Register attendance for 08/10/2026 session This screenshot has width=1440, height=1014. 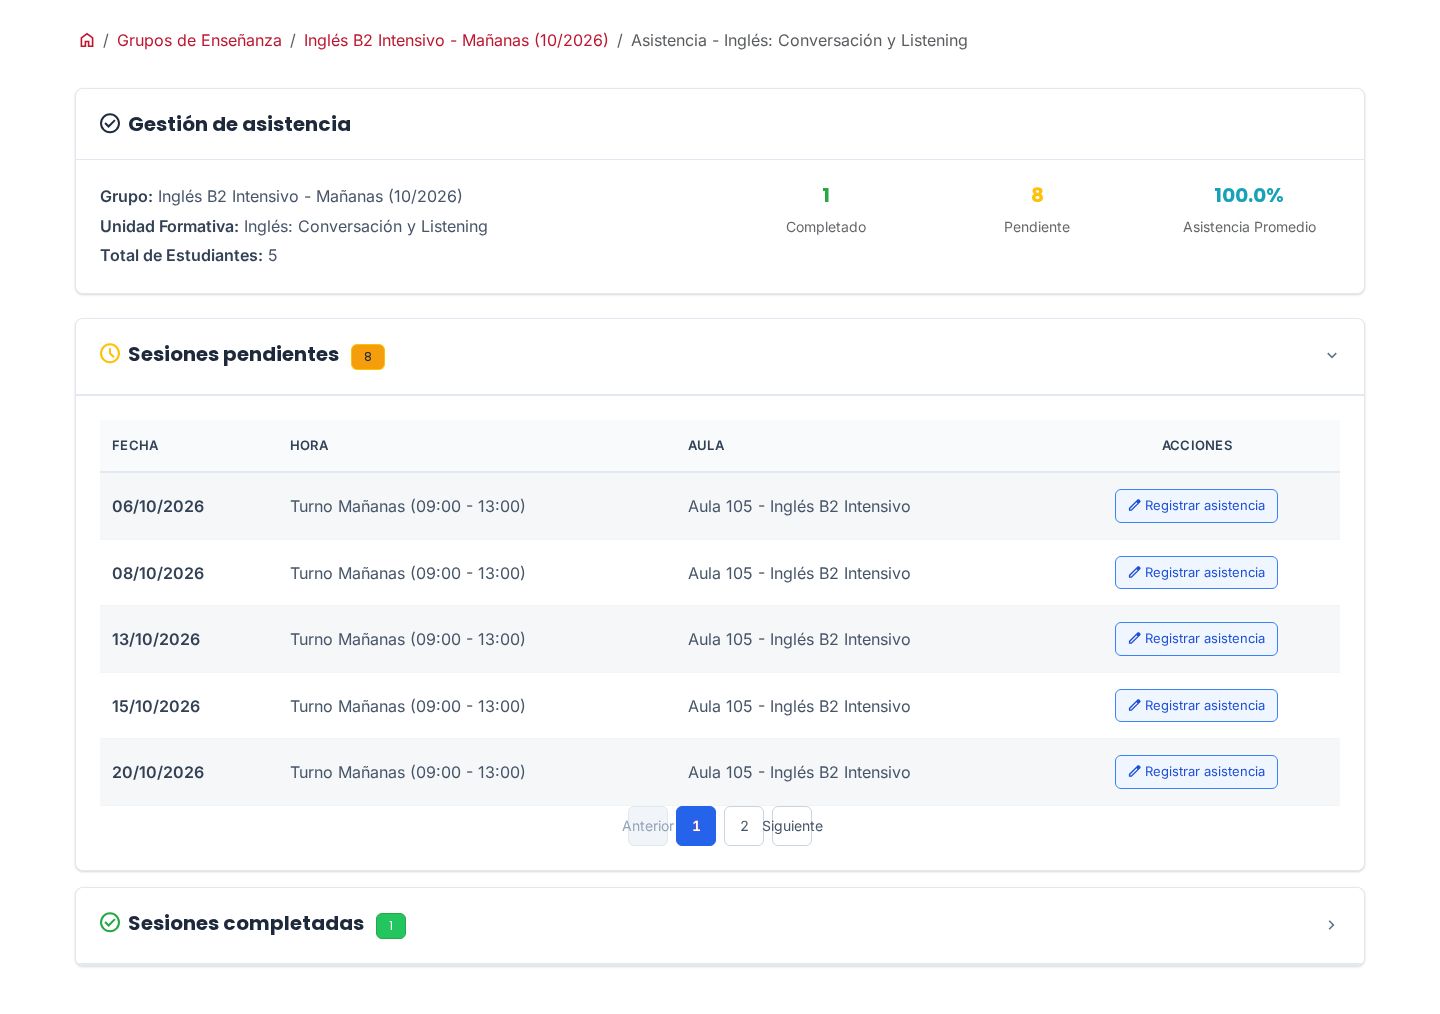(1196, 573)
